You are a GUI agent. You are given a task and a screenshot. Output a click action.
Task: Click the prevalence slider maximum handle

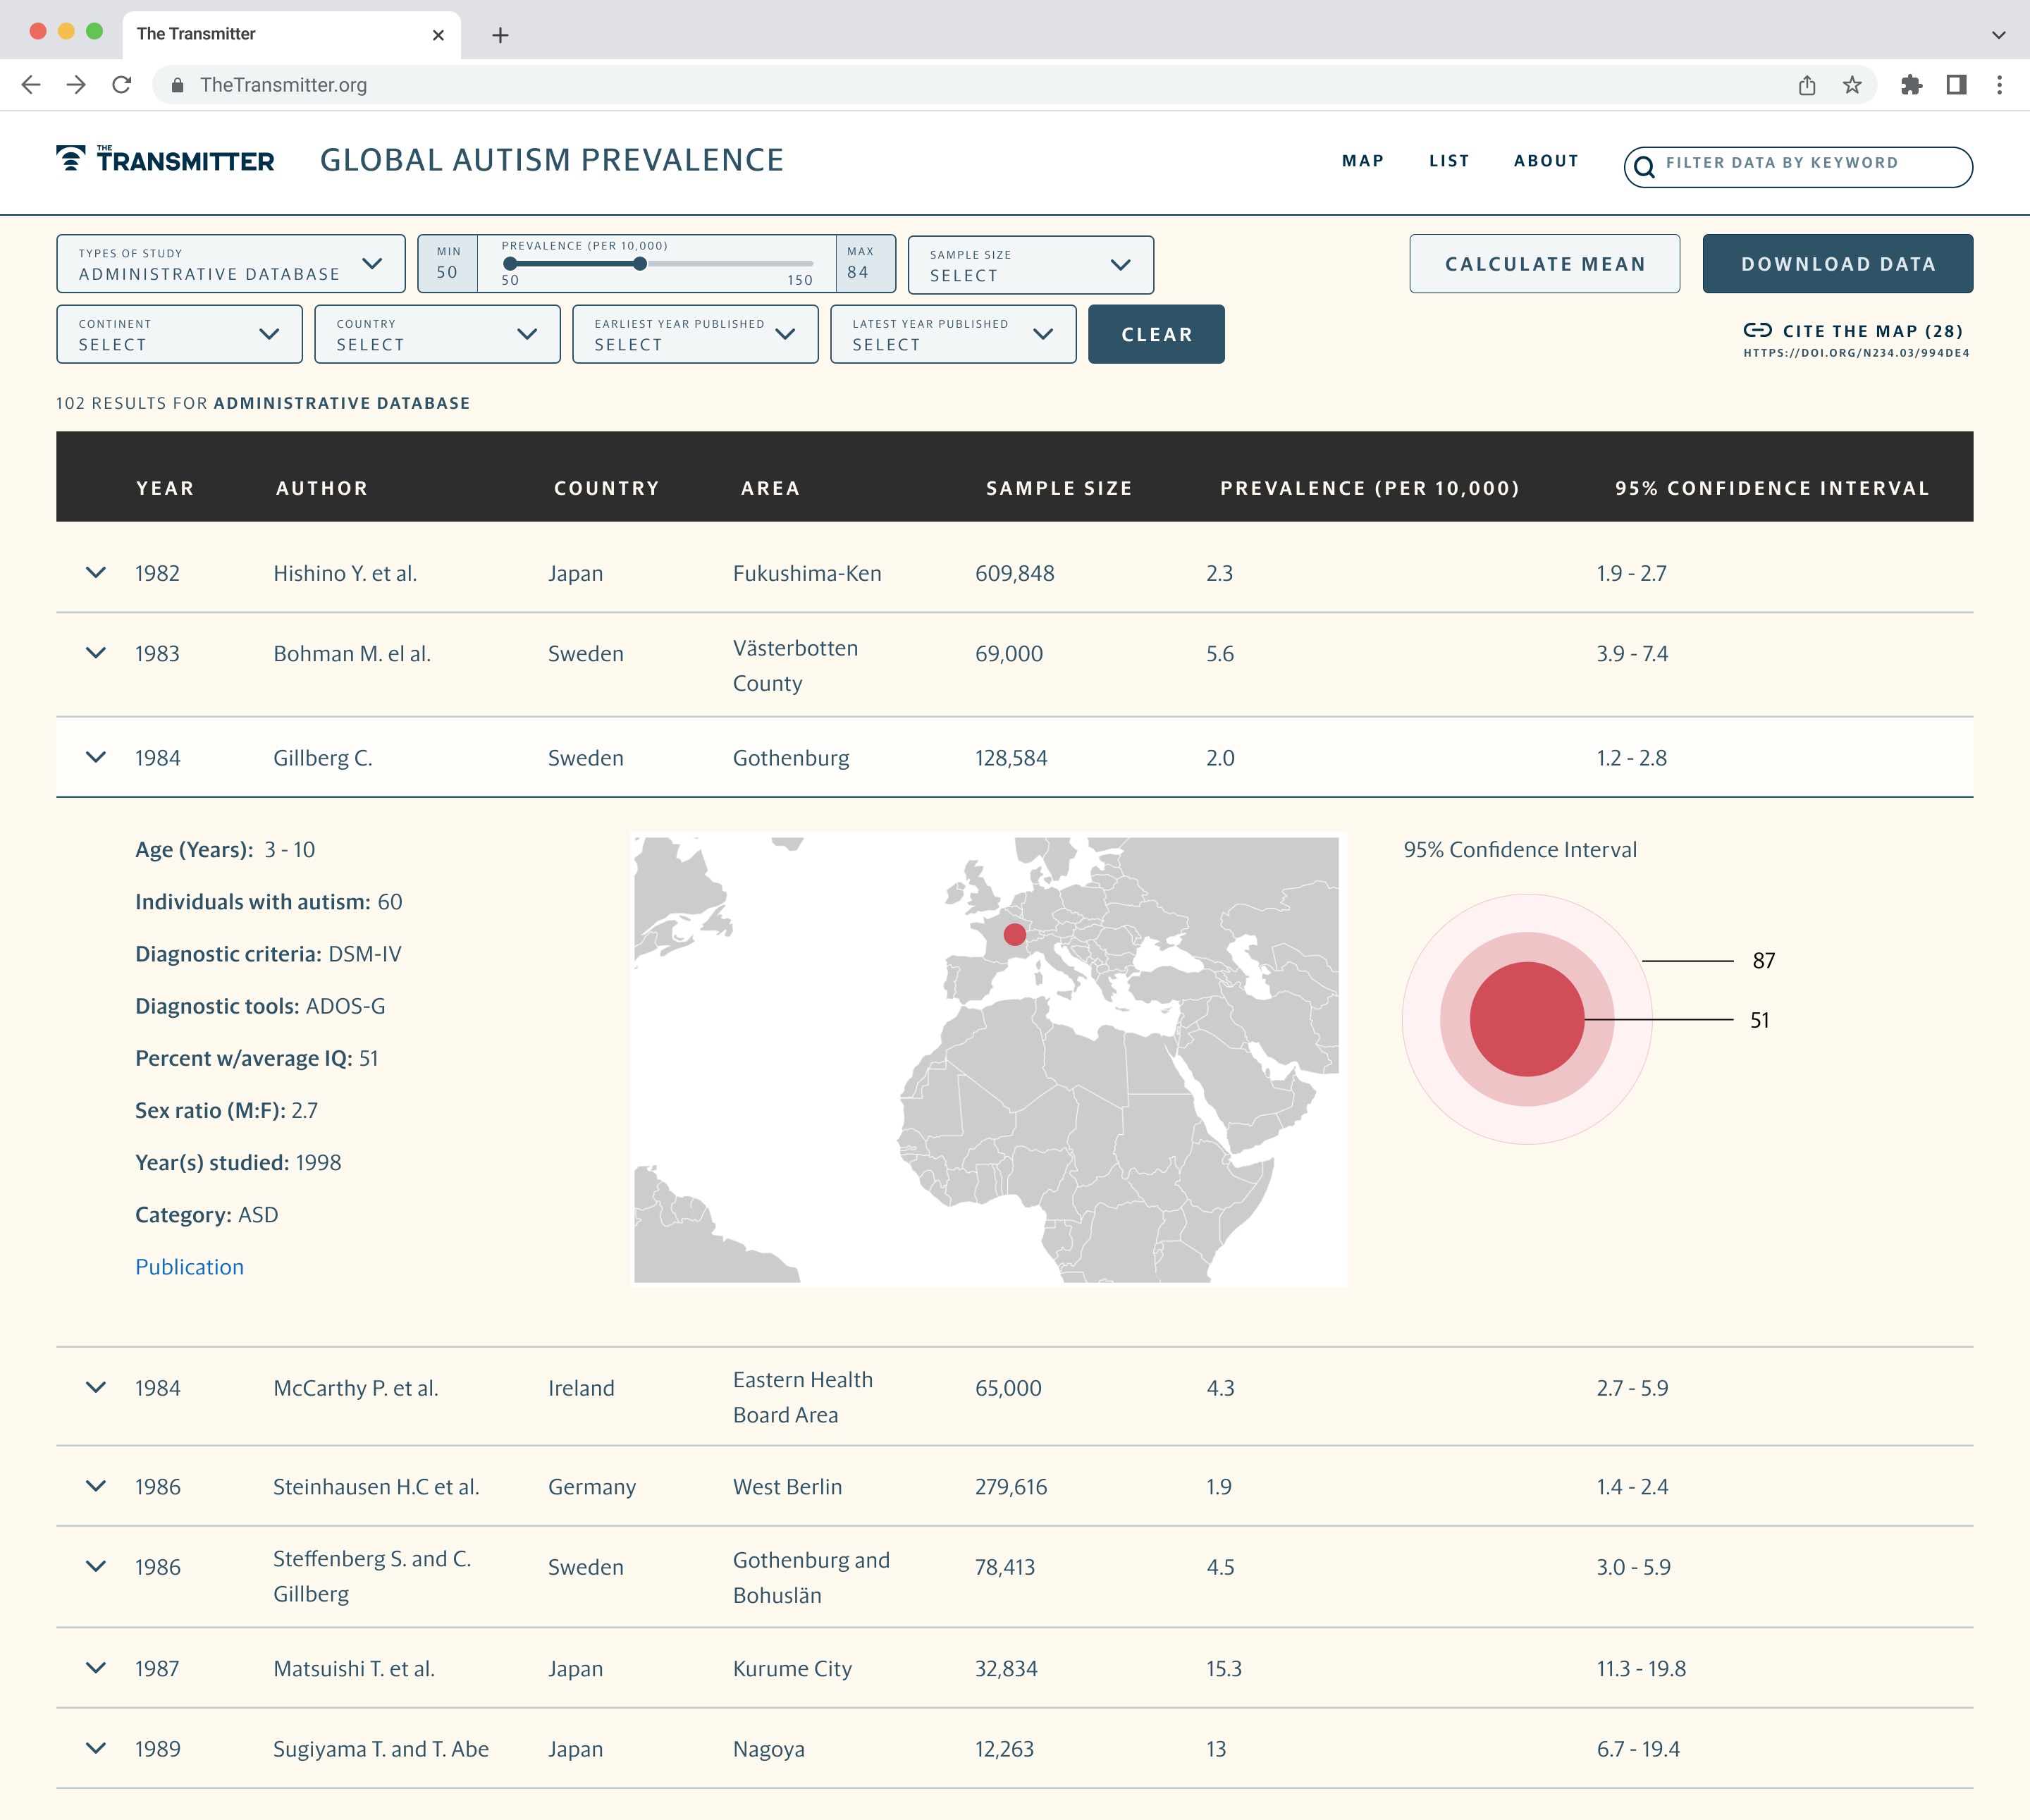(x=640, y=264)
